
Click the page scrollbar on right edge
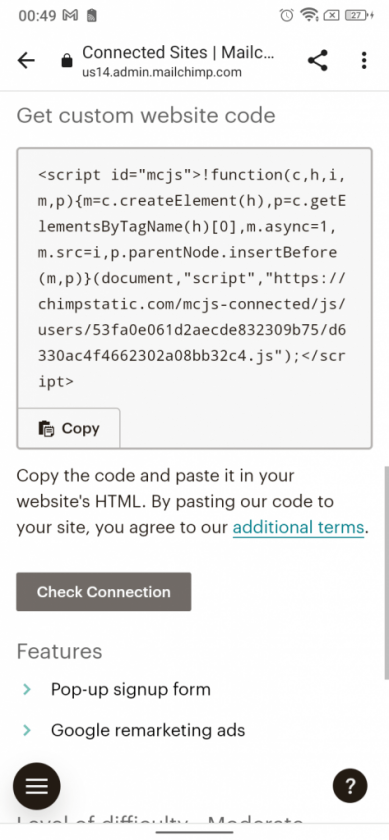[x=385, y=572]
